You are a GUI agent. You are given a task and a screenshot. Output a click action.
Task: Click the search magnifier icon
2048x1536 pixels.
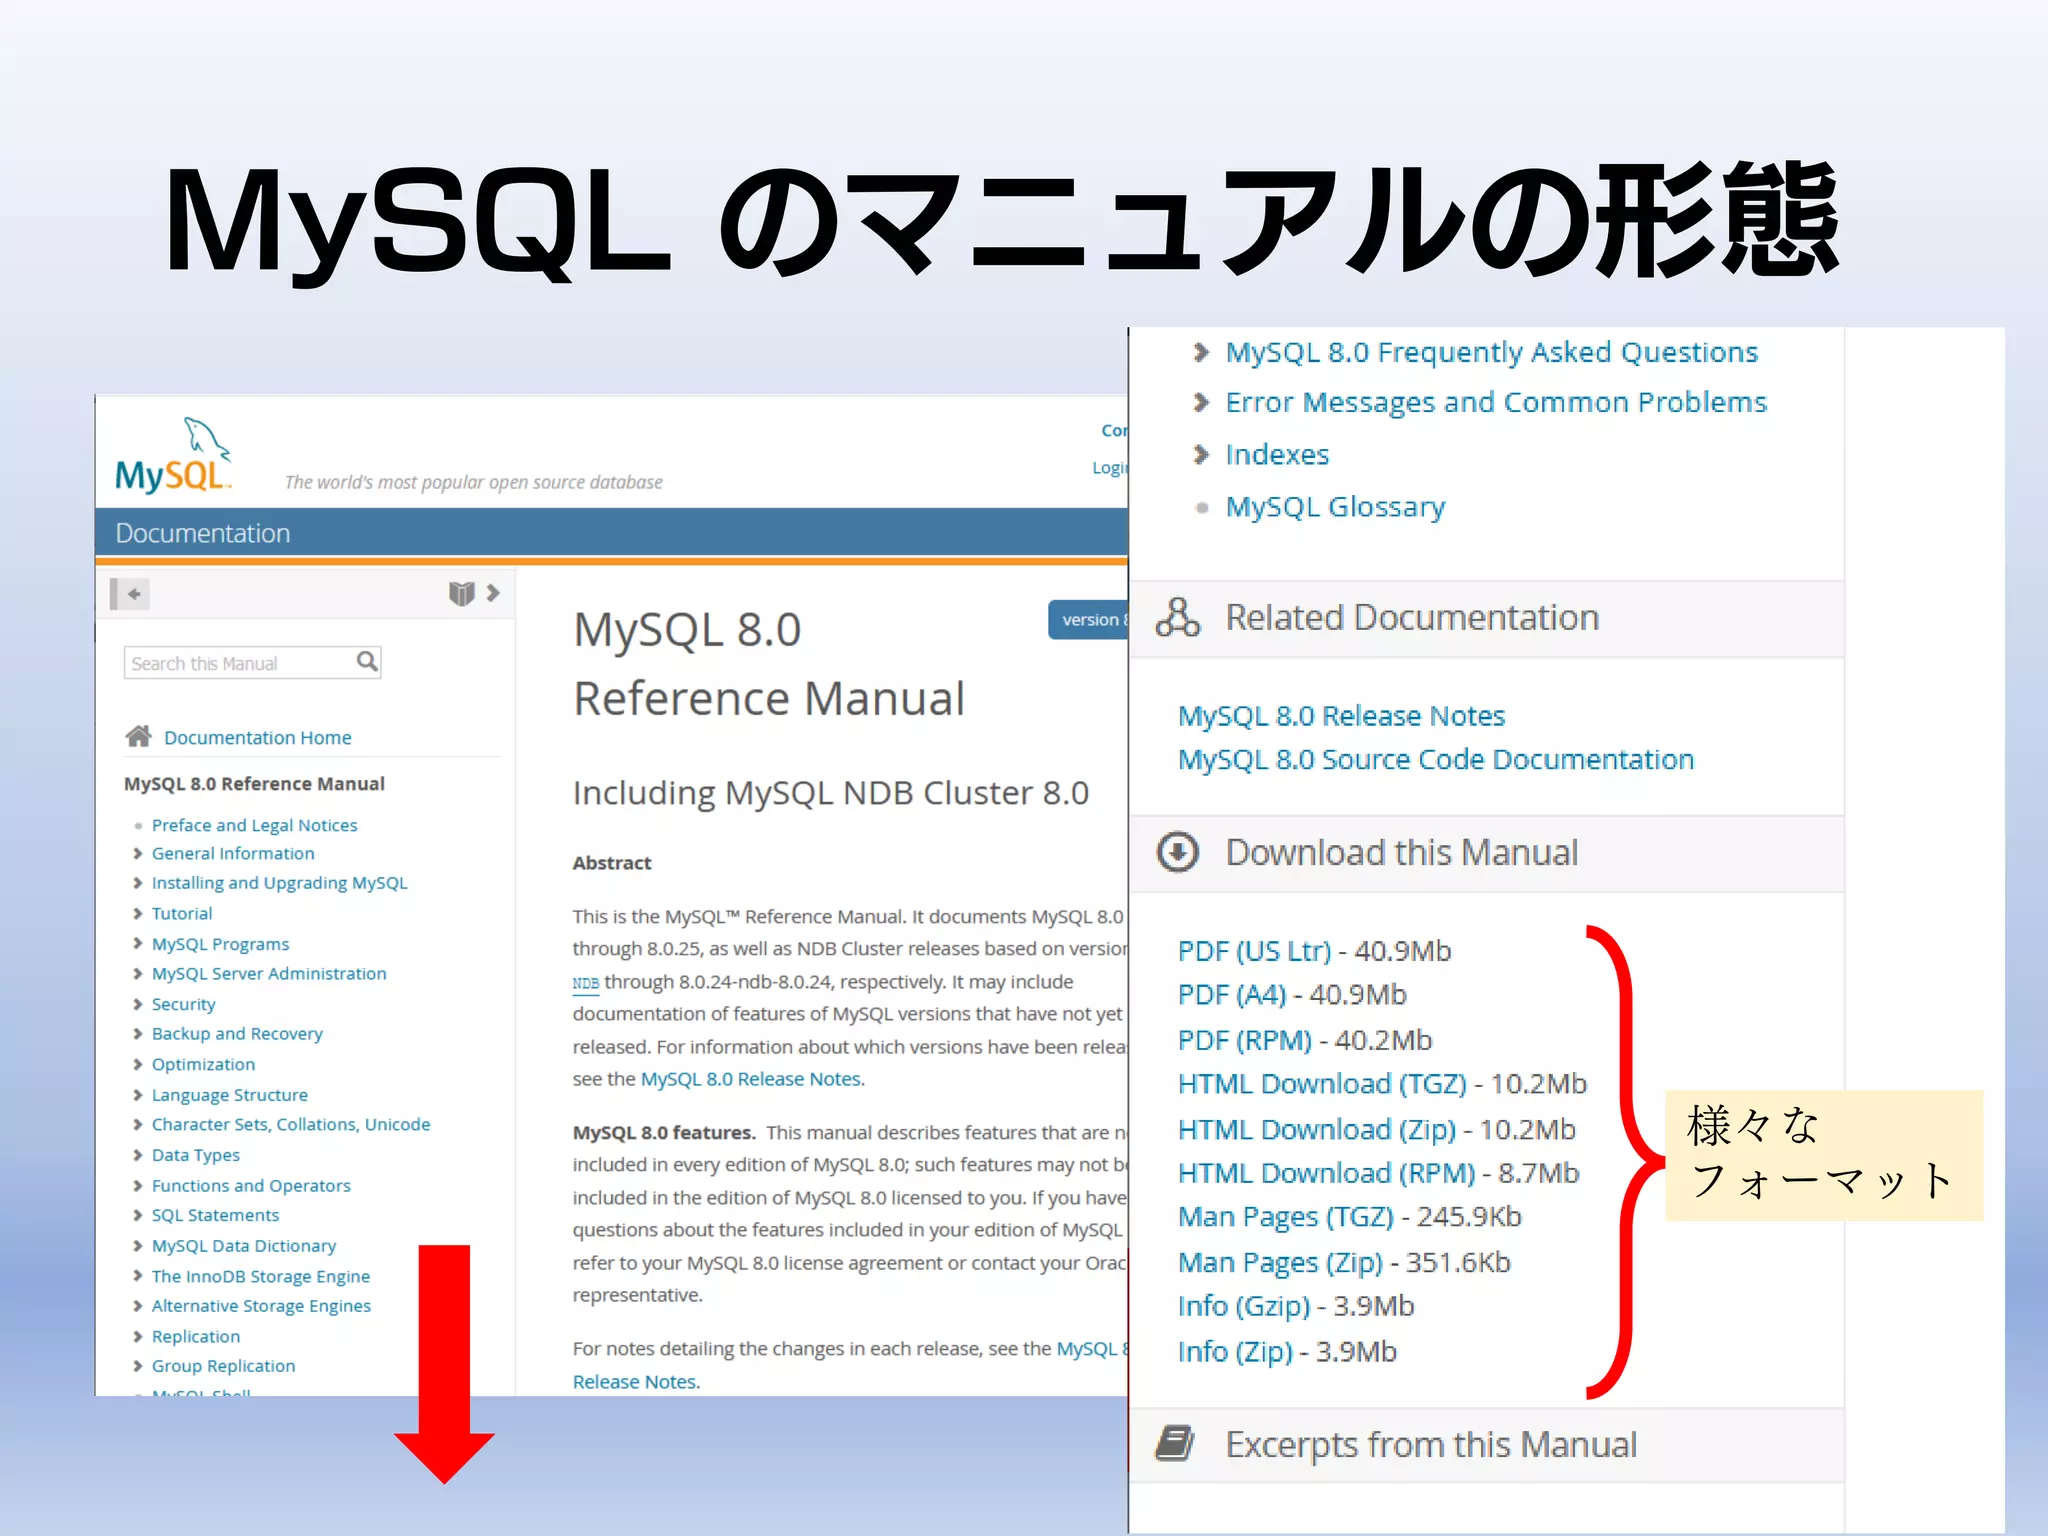[x=367, y=662]
